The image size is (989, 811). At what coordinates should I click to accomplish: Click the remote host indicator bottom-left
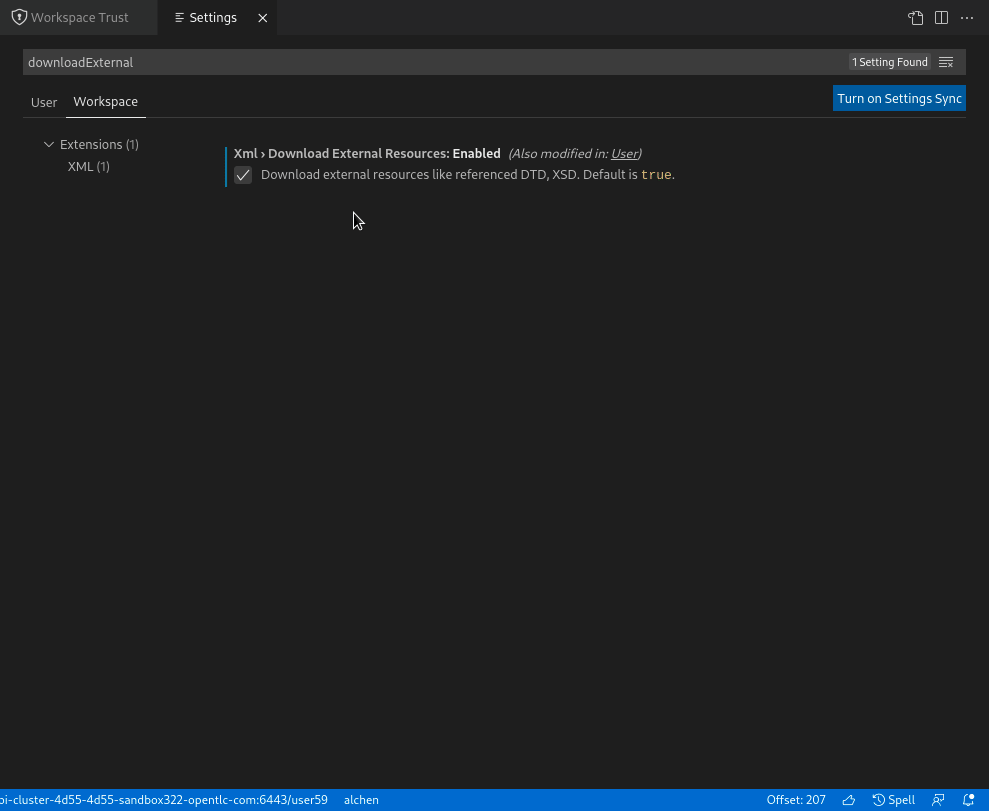165,800
